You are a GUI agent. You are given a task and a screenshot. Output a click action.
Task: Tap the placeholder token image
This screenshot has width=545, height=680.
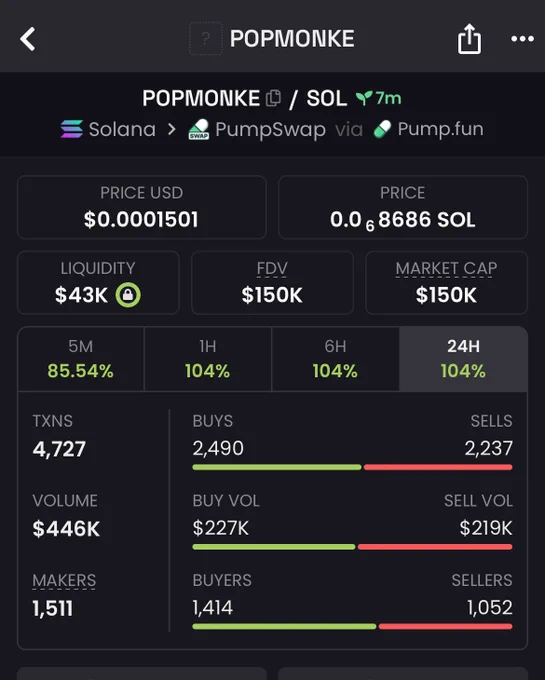tap(206, 39)
